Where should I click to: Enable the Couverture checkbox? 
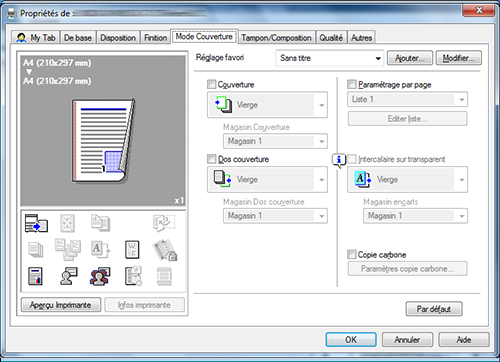pyautogui.click(x=211, y=84)
